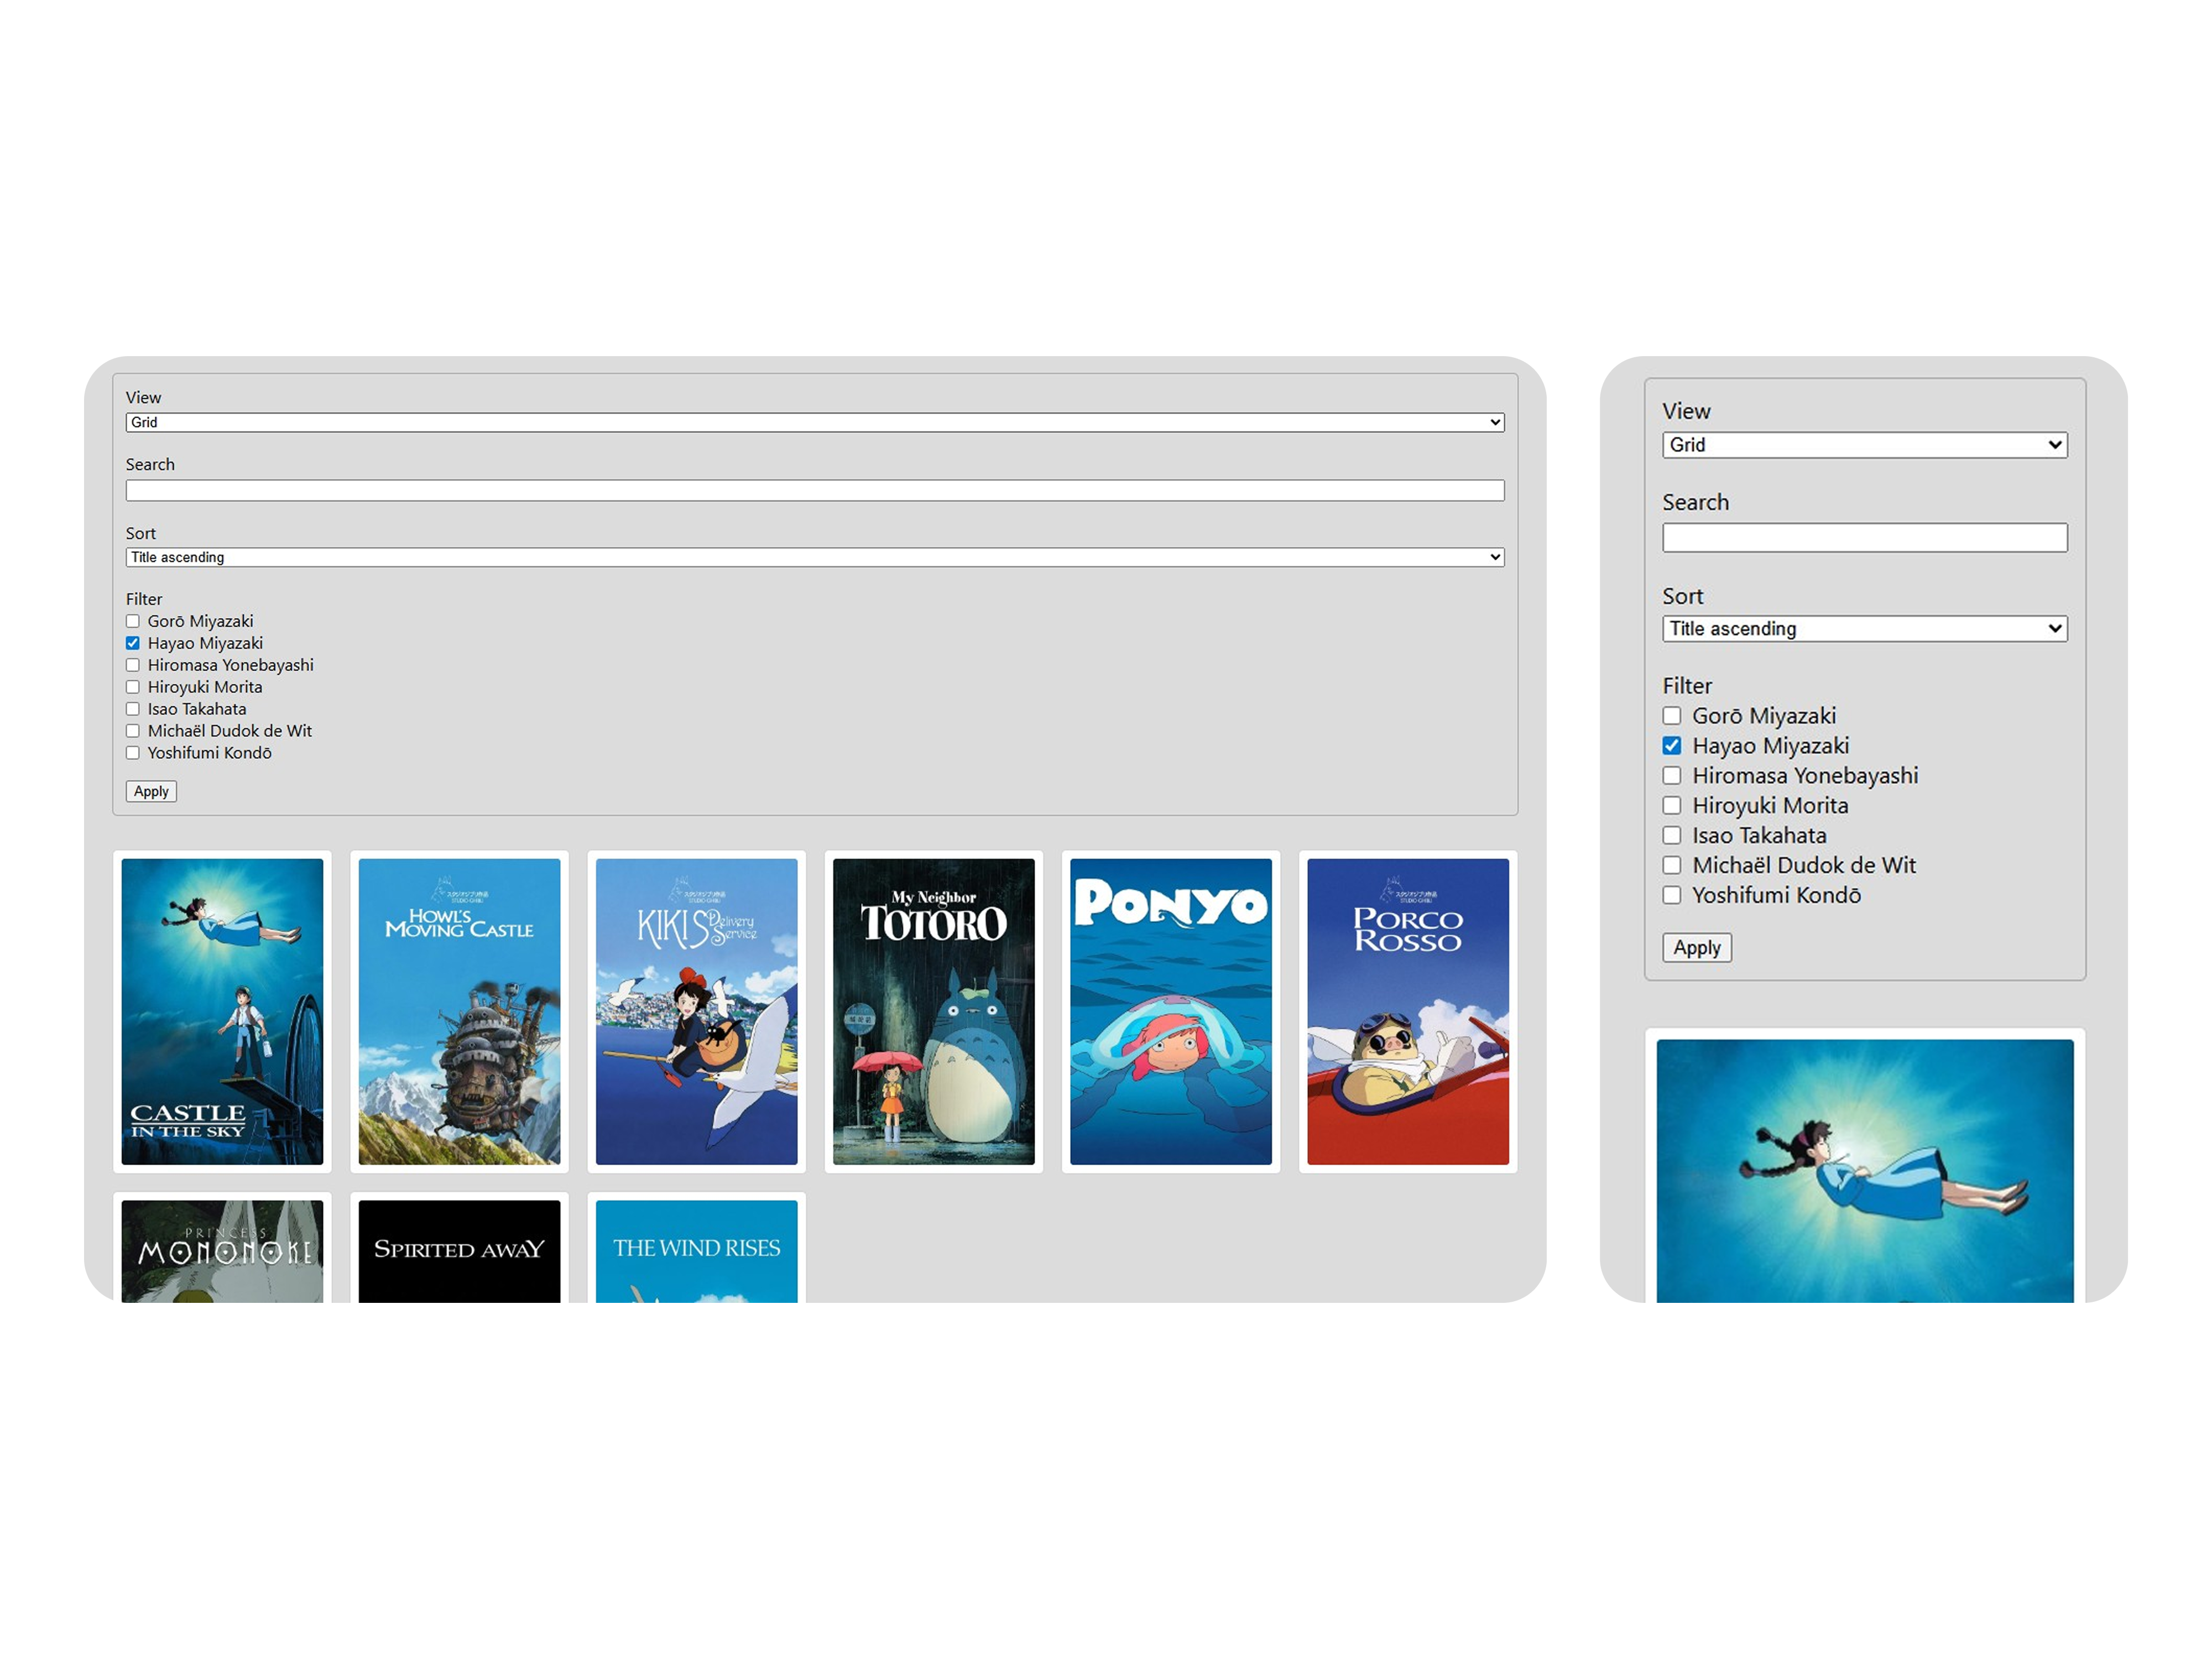Open View dropdown in left panel

(814, 422)
